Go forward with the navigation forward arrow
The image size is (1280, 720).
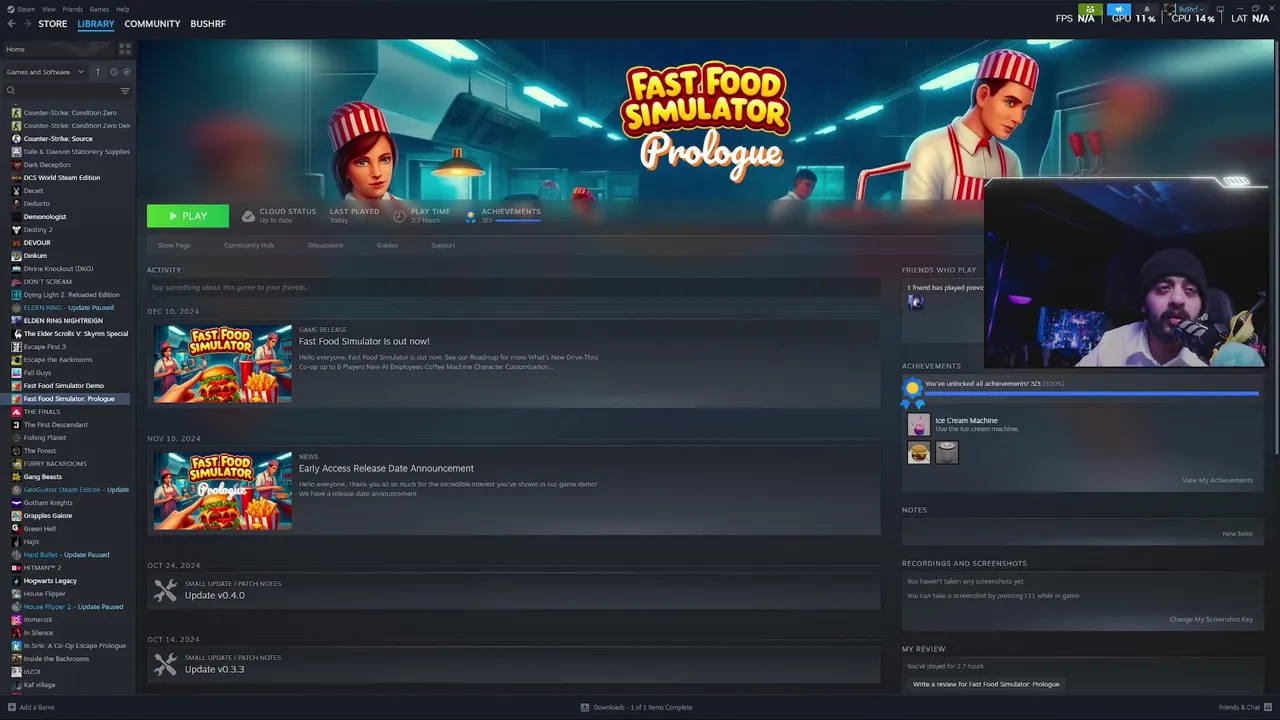[x=27, y=23]
